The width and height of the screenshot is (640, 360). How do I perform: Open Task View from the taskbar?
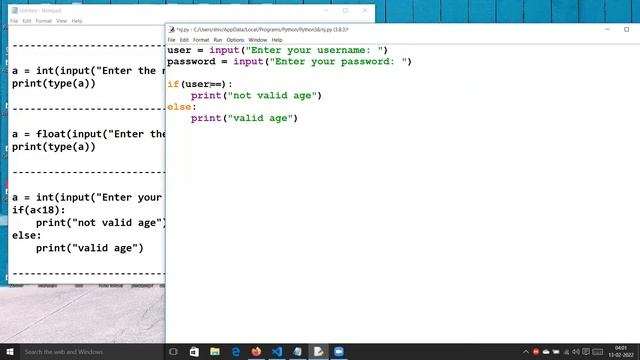(x=173, y=351)
